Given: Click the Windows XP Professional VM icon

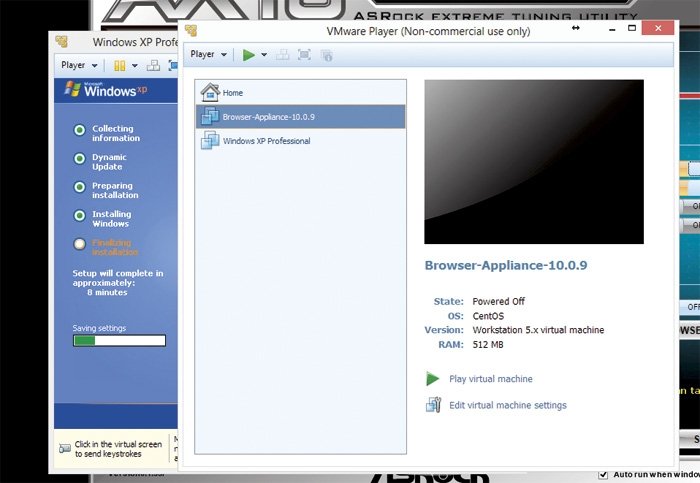Looking at the screenshot, I should [x=210, y=140].
